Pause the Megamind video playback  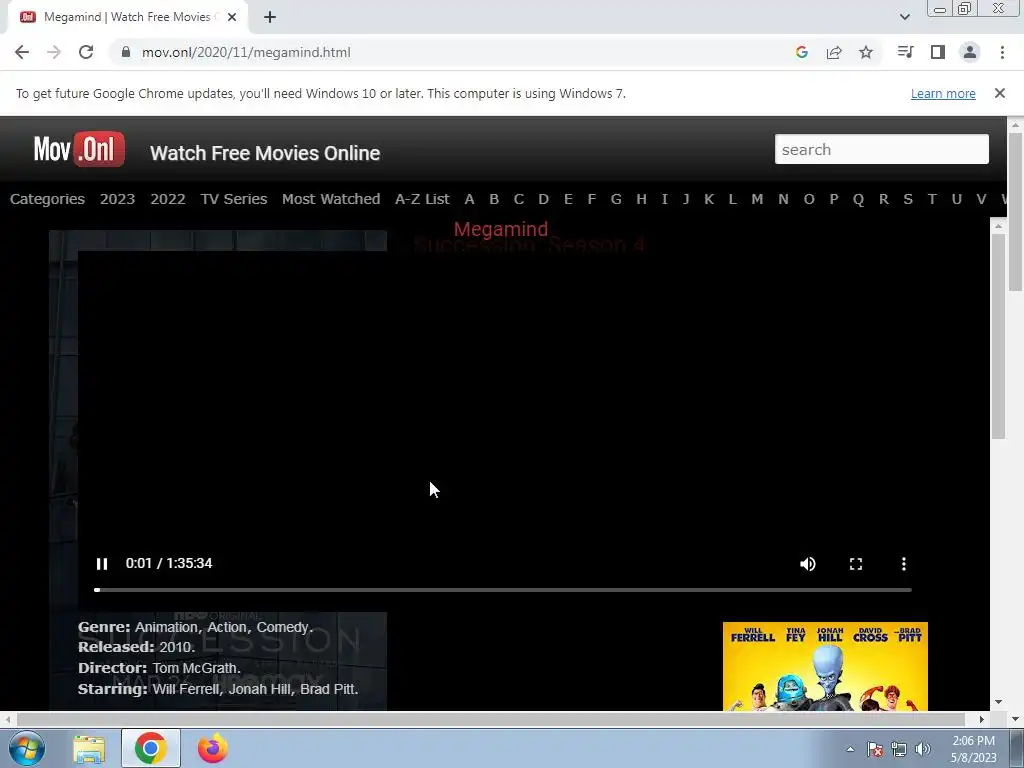tap(102, 564)
